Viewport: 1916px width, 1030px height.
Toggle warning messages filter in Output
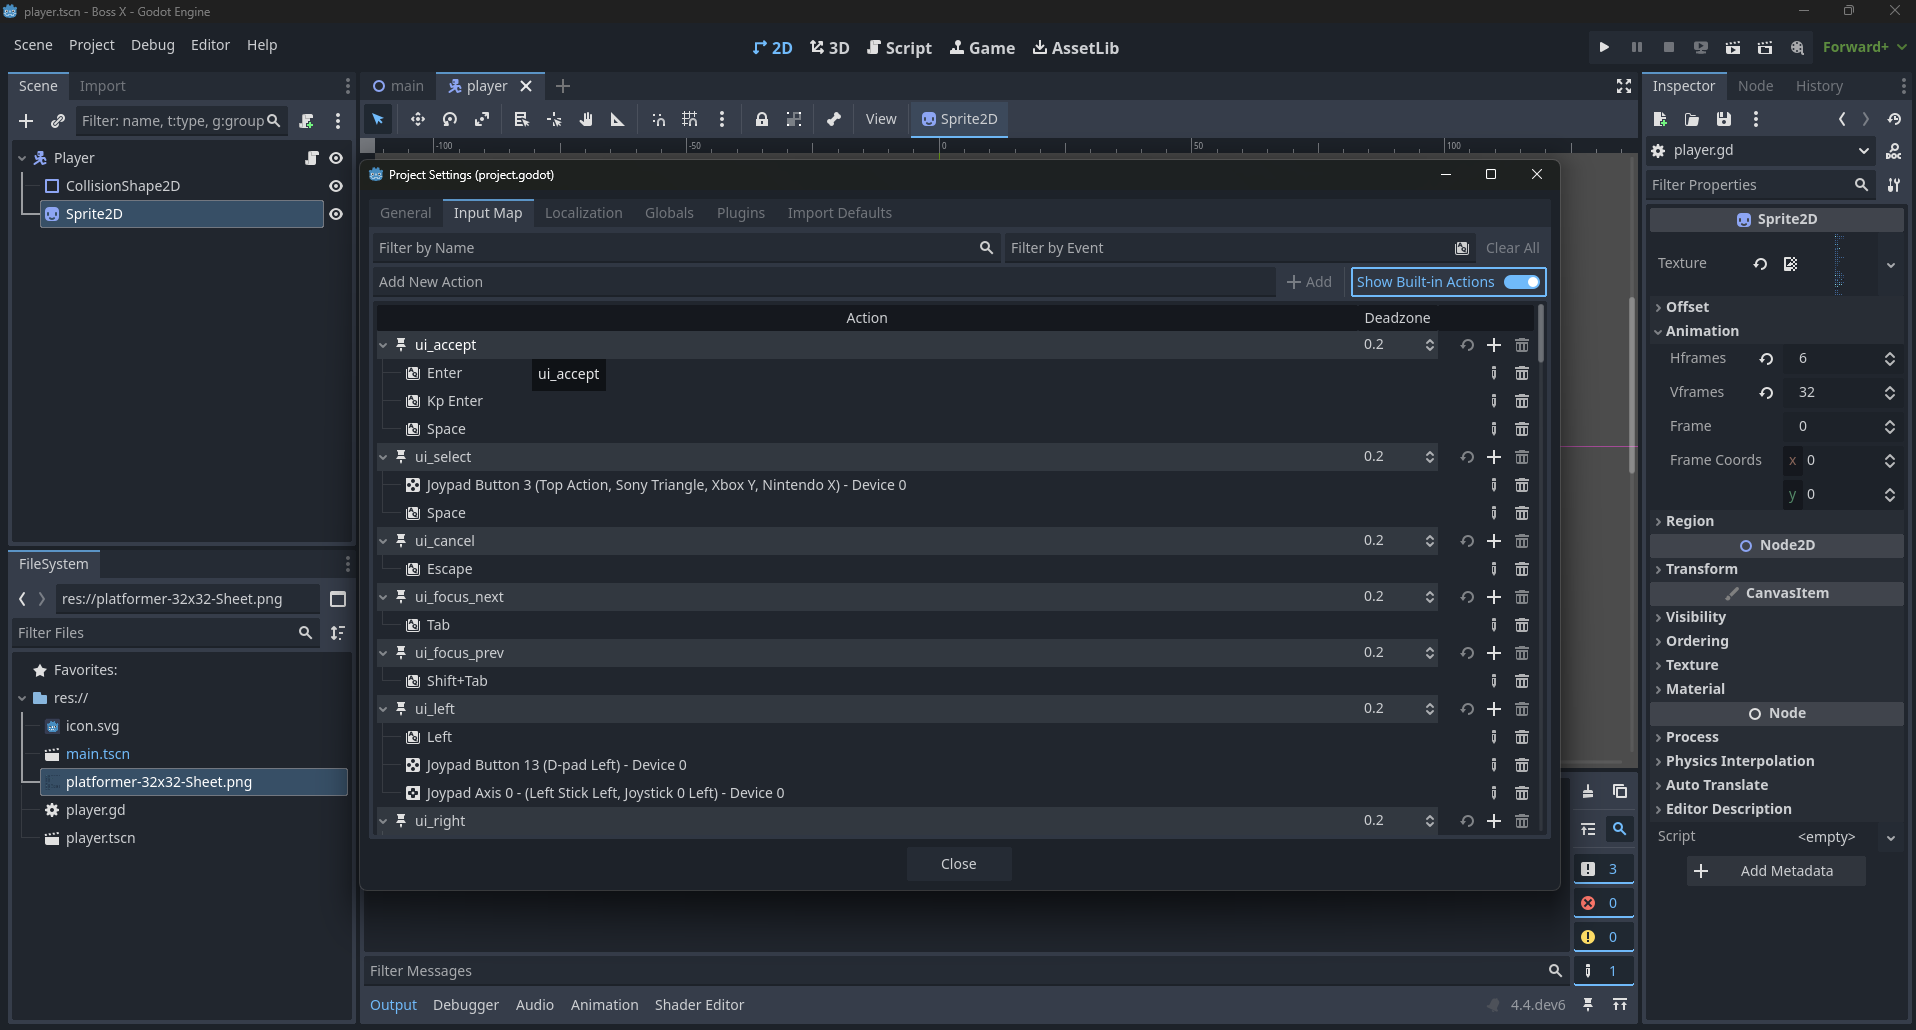click(x=1603, y=937)
